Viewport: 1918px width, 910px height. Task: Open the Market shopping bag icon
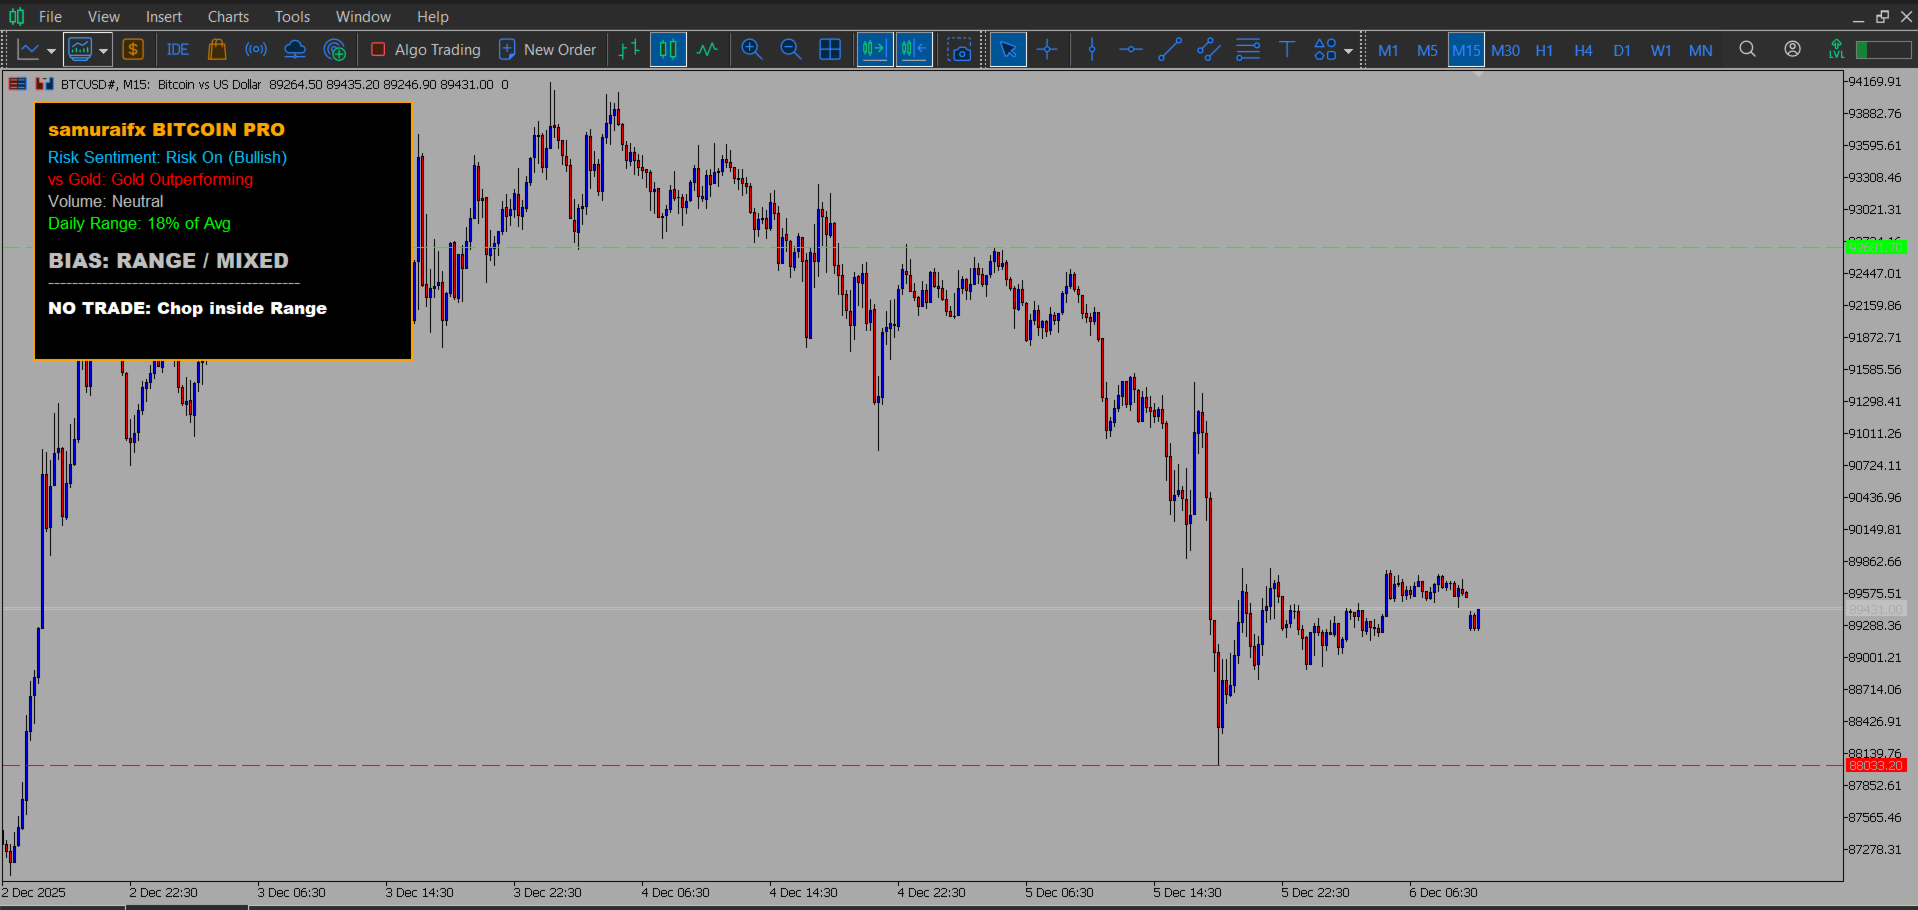coord(217,49)
